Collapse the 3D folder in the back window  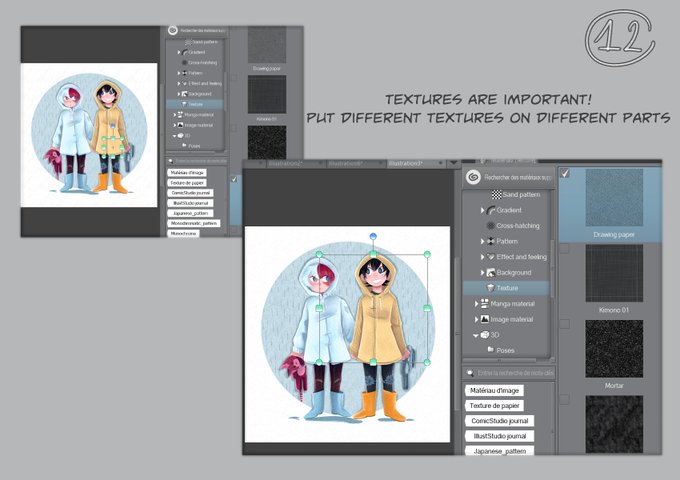174,136
